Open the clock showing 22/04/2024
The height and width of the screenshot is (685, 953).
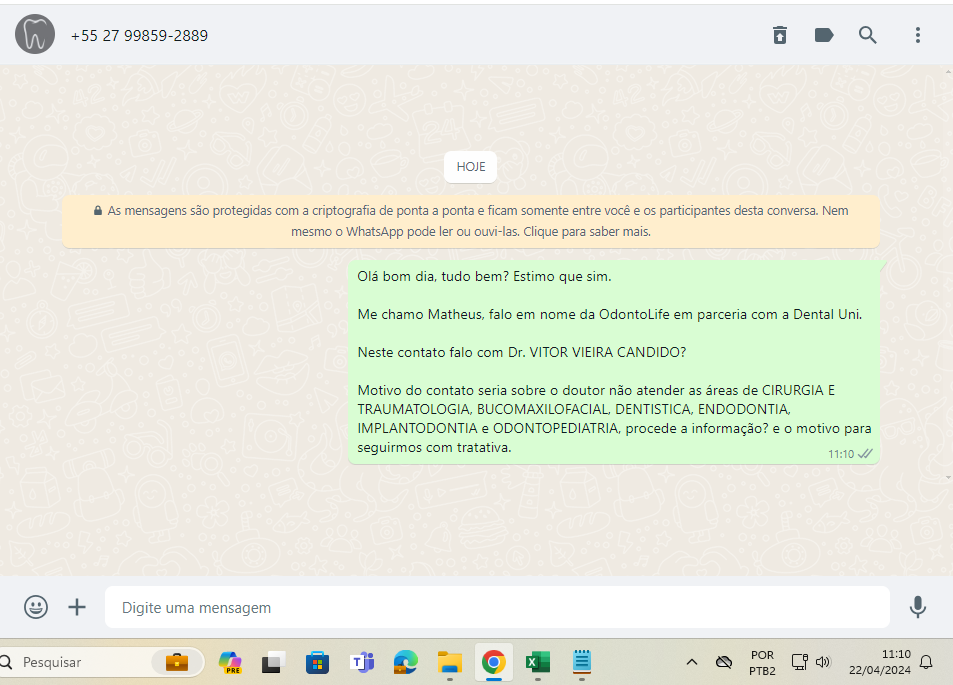coord(879,662)
